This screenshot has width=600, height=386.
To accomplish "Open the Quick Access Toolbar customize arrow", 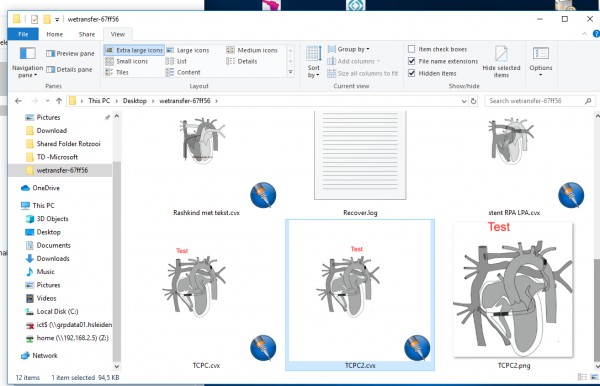I will pos(57,19).
